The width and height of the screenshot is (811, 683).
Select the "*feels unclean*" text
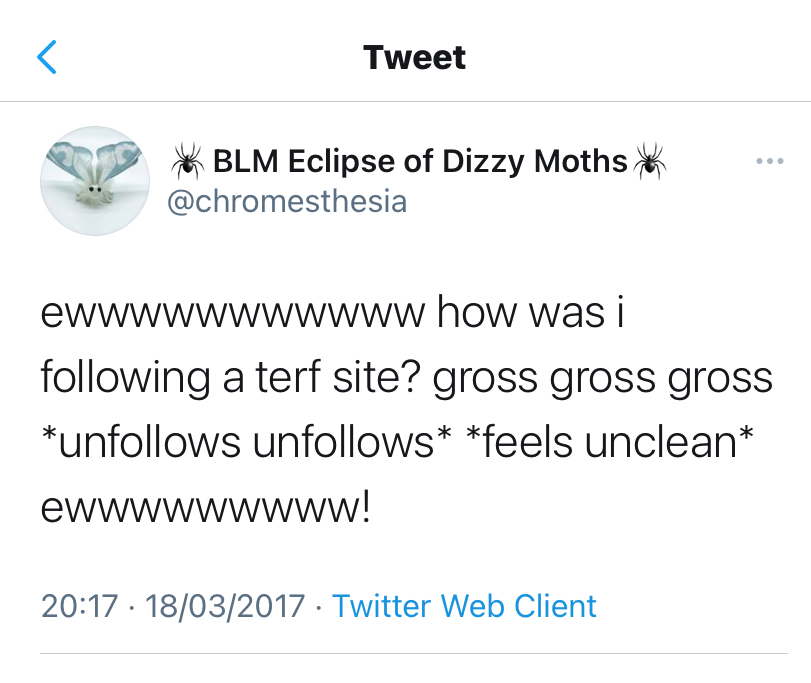pyautogui.click(x=608, y=441)
